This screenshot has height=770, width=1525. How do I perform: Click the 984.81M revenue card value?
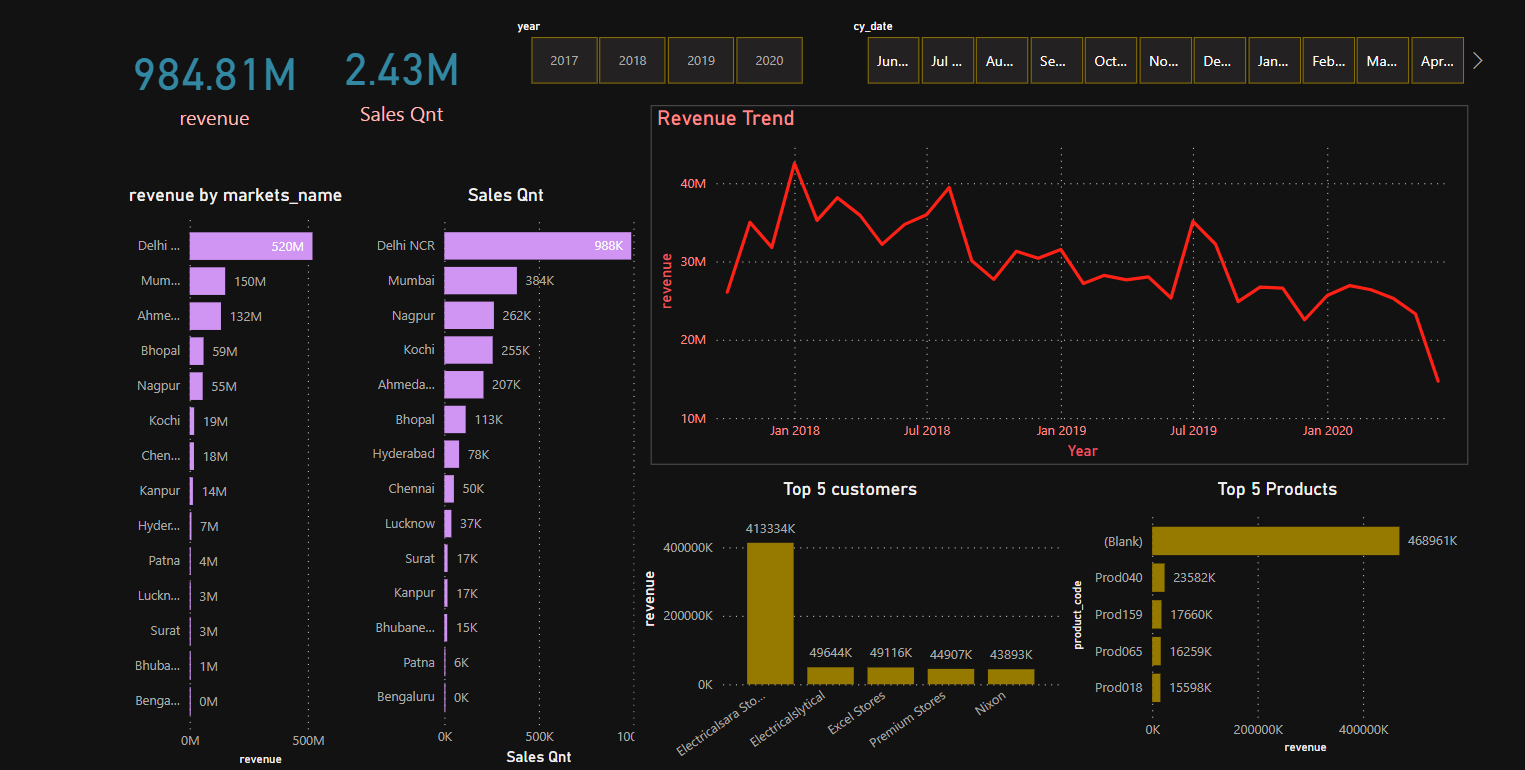[x=215, y=75]
